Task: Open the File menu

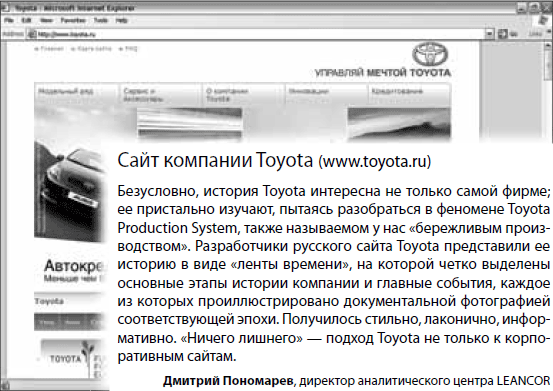Action: [x=9, y=20]
